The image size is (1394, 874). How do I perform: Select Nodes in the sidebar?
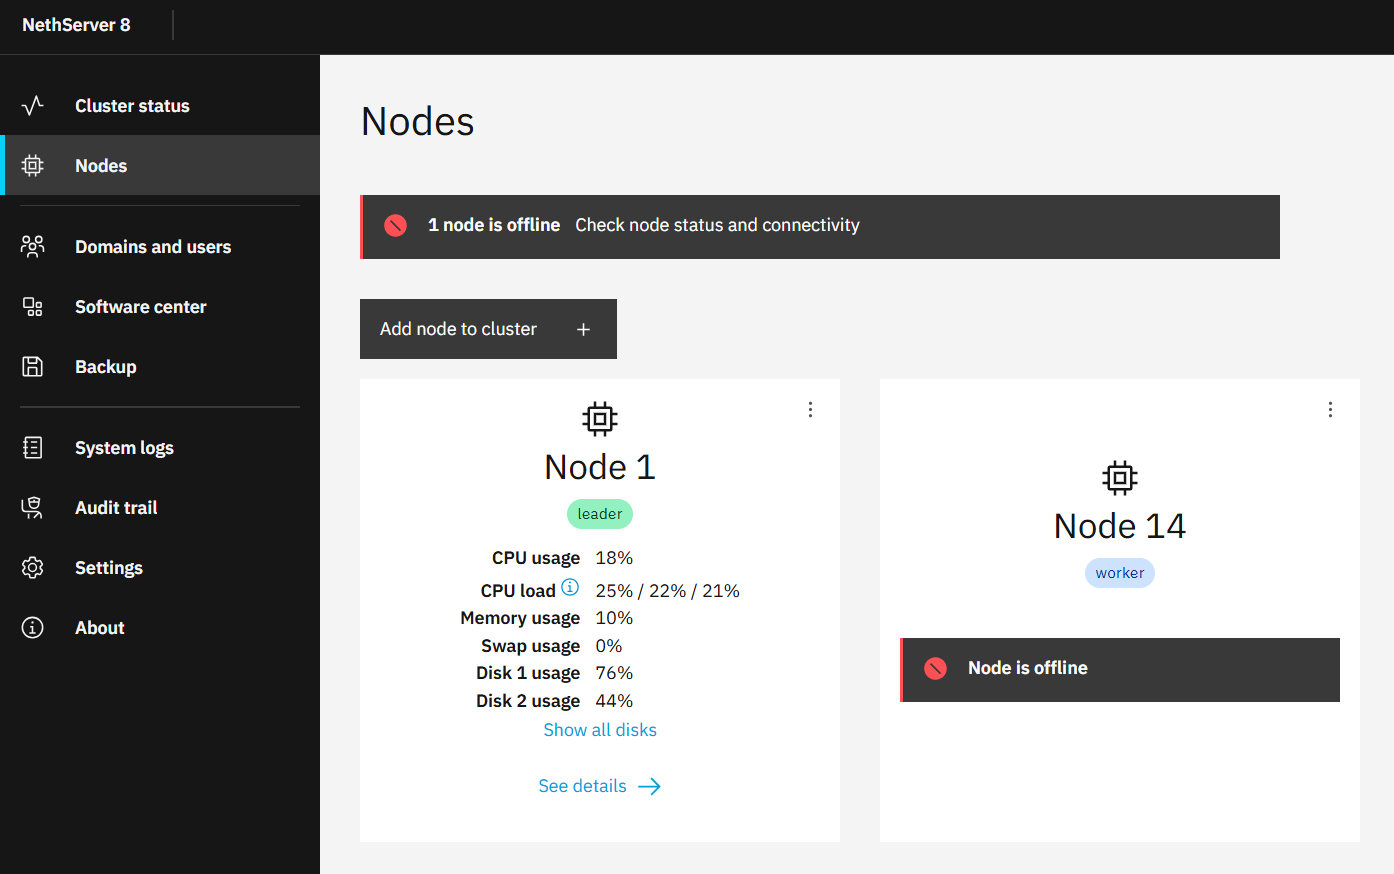(x=160, y=166)
